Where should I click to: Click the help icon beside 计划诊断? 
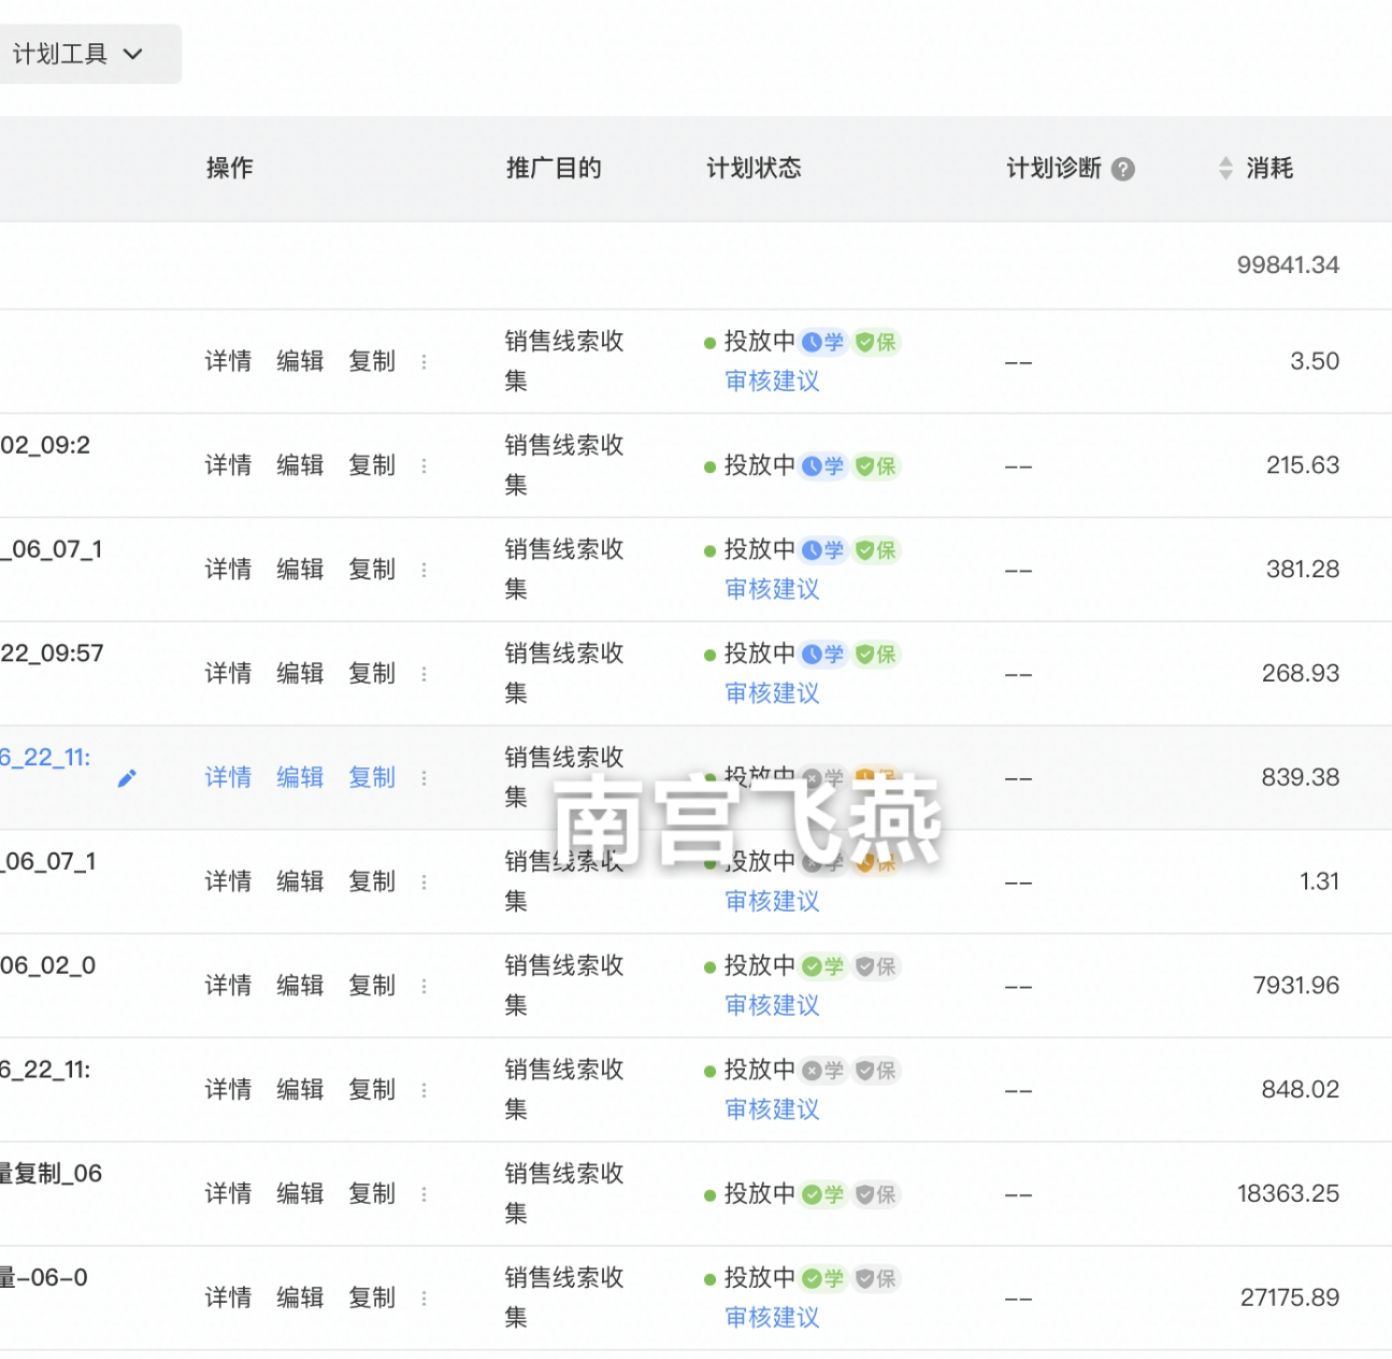(1123, 169)
